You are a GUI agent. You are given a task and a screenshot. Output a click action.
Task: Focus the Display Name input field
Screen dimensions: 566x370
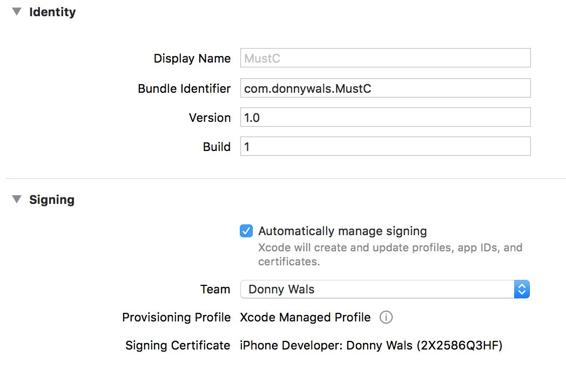pyautogui.click(x=385, y=58)
